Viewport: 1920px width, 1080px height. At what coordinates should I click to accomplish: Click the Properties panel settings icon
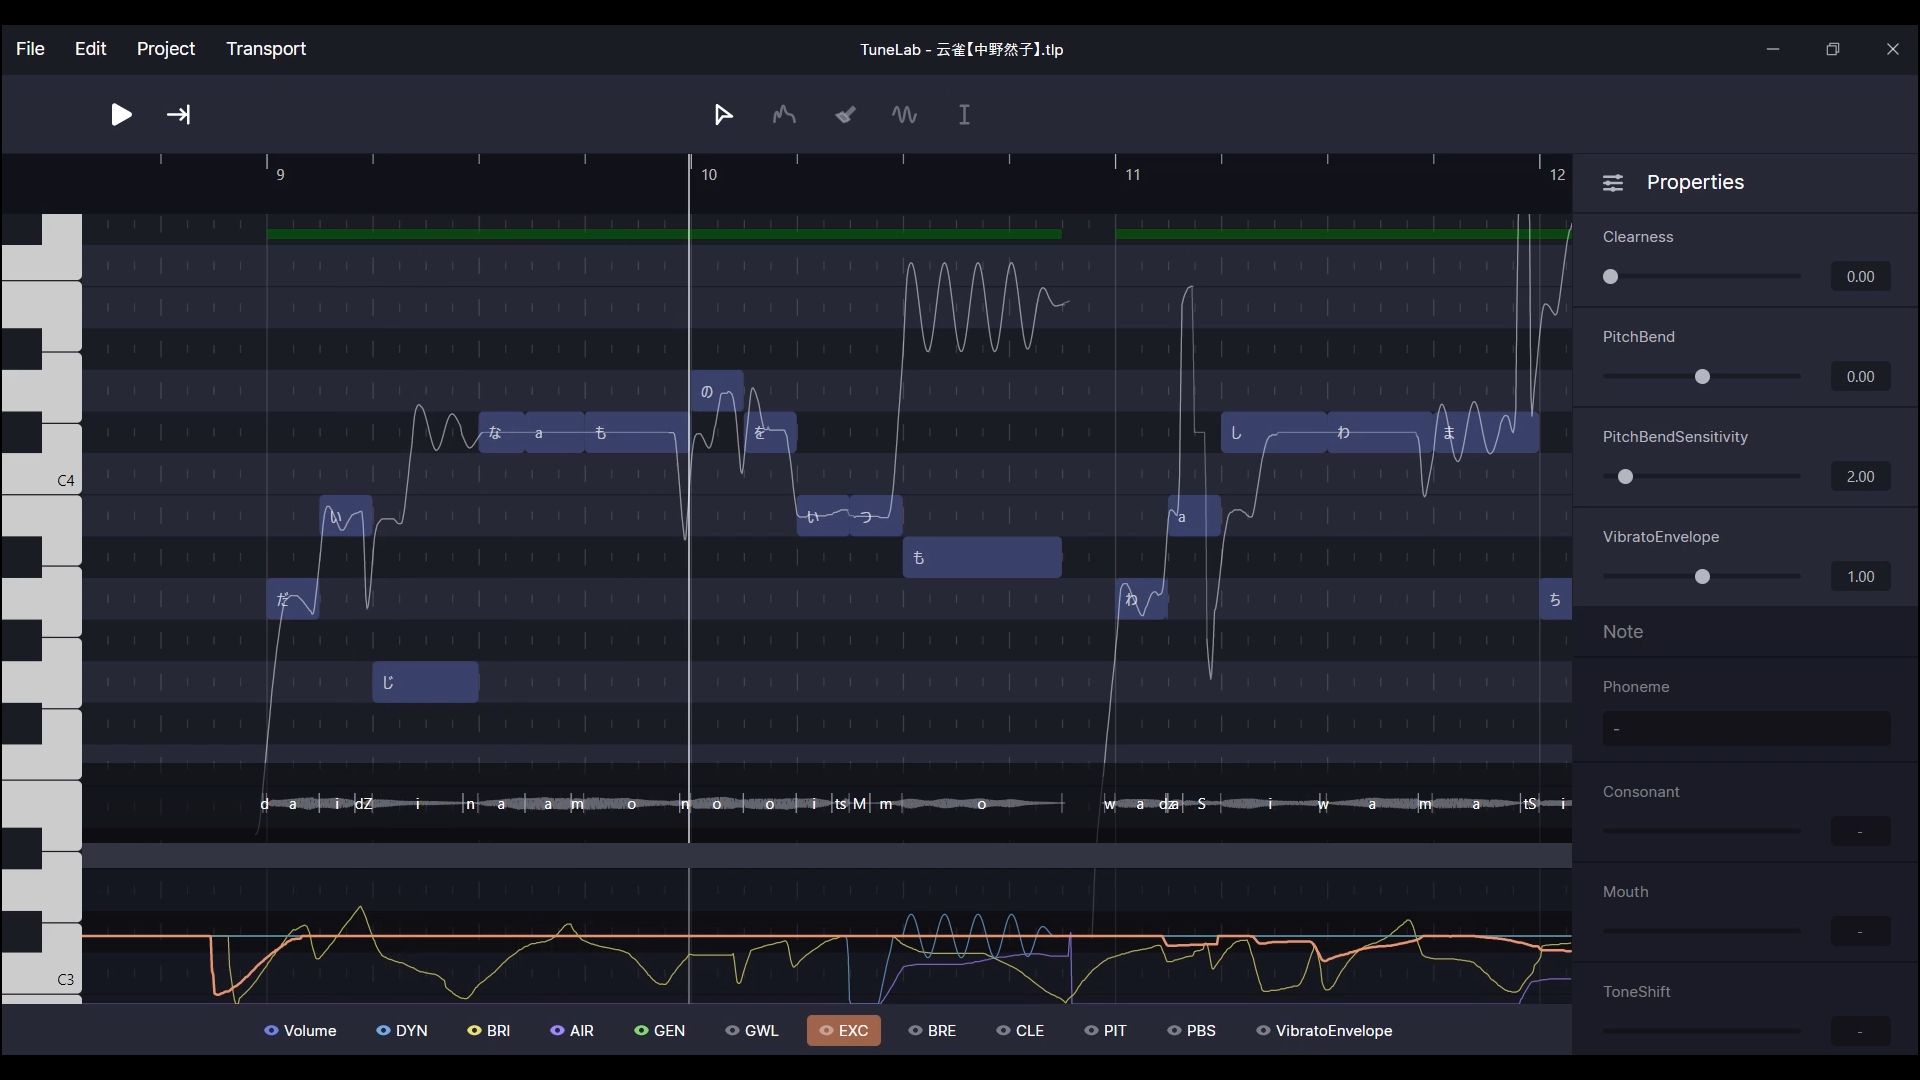click(1613, 183)
